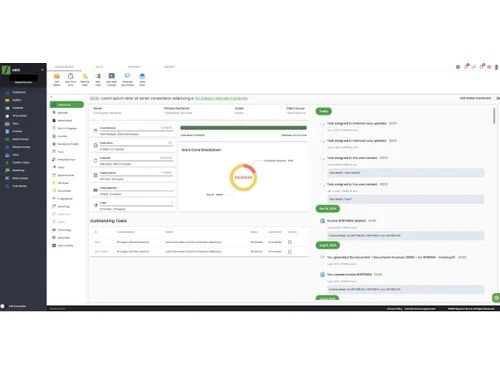The height and width of the screenshot is (375, 500).
Task: Click the Work Done Breakdown donut chart
Action: (243, 177)
